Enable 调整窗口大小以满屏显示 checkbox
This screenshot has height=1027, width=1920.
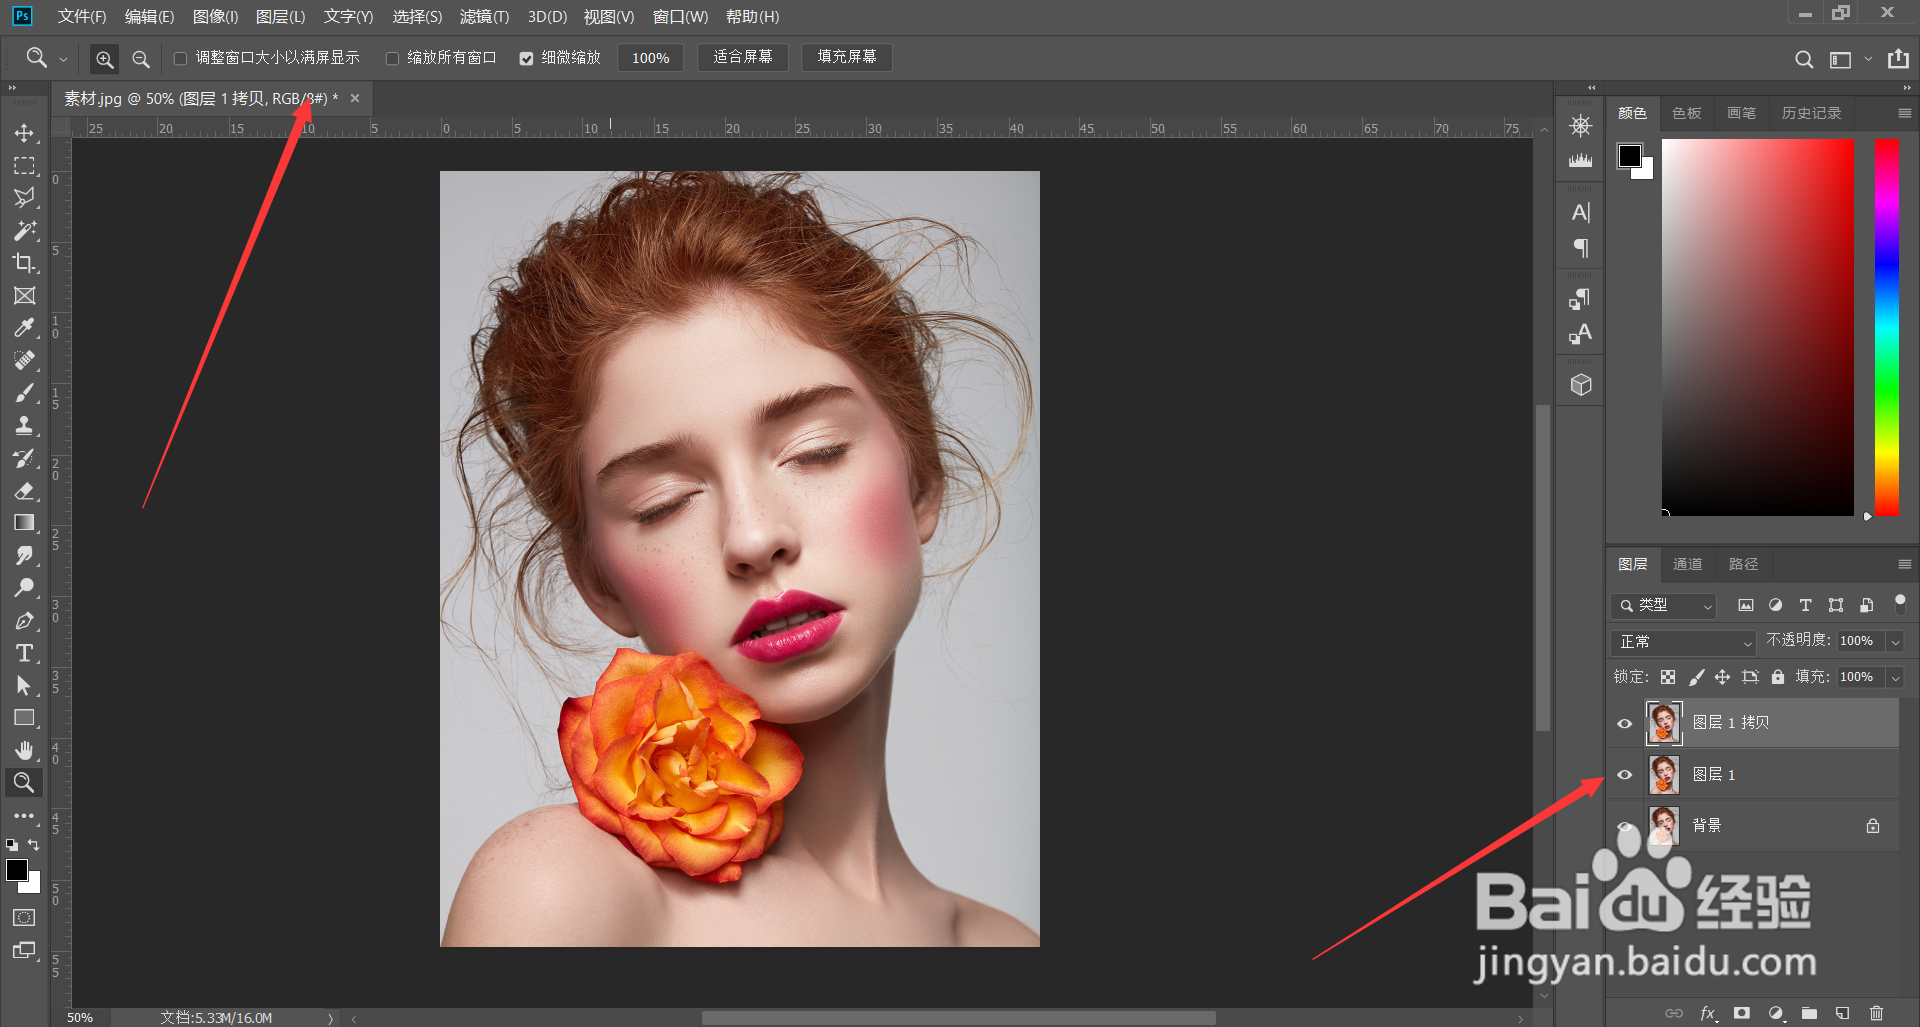click(x=181, y=59)
